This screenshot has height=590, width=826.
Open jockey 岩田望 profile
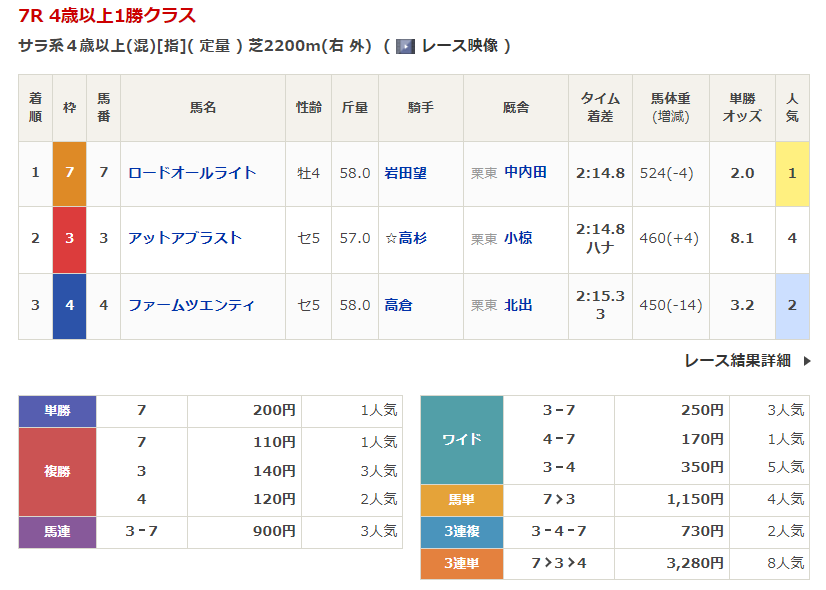pyautogui.click(x=406, y=173)
